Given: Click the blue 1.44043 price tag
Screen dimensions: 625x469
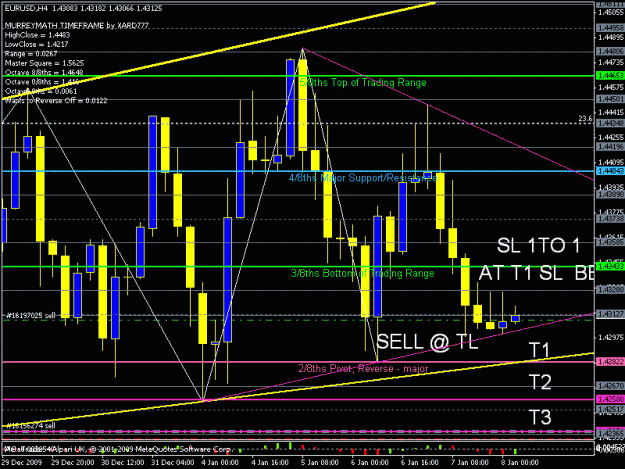Looking at the screenshot, I should tap(610, 171).
